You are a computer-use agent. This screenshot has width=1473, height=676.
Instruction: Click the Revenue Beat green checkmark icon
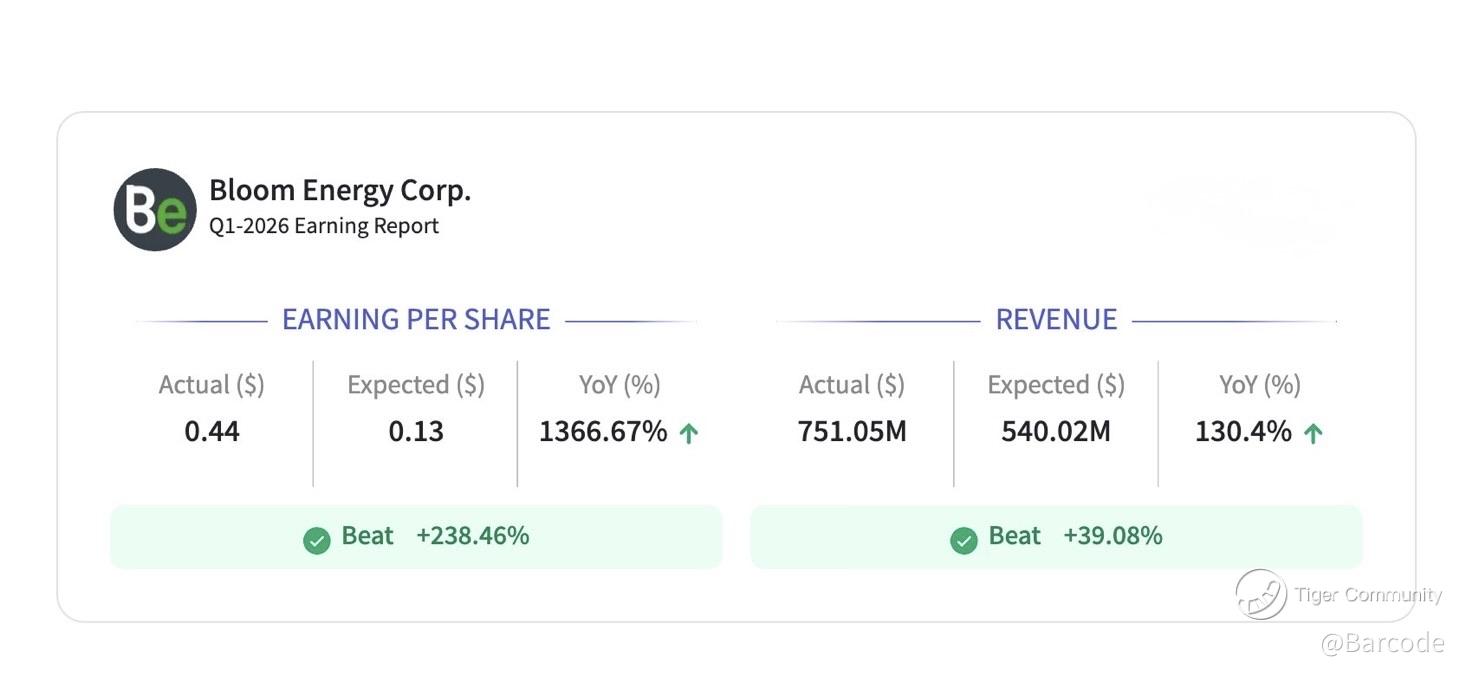tap(964, 541)
